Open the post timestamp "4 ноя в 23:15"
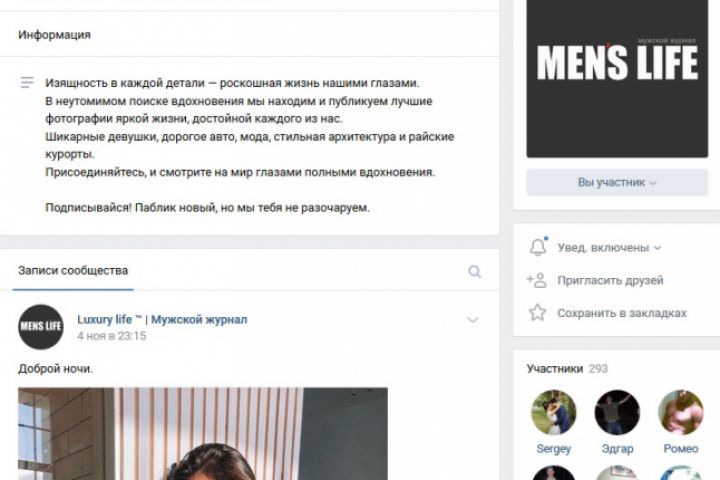720x480 pixels. 112,336
